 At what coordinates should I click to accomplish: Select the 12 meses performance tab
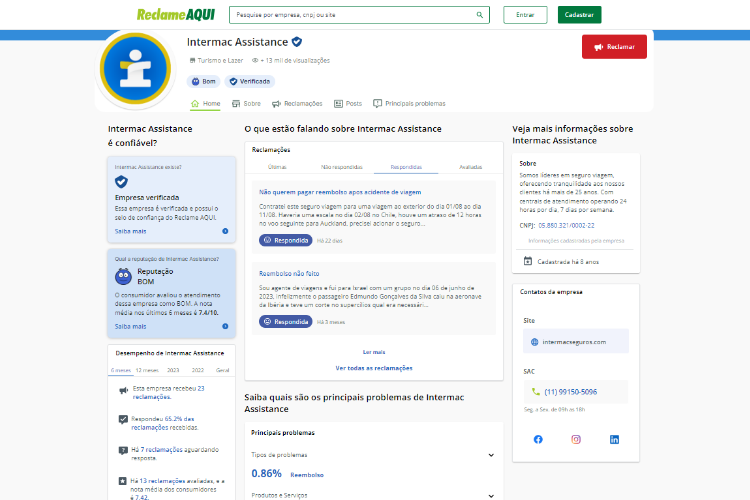(147, 370)
